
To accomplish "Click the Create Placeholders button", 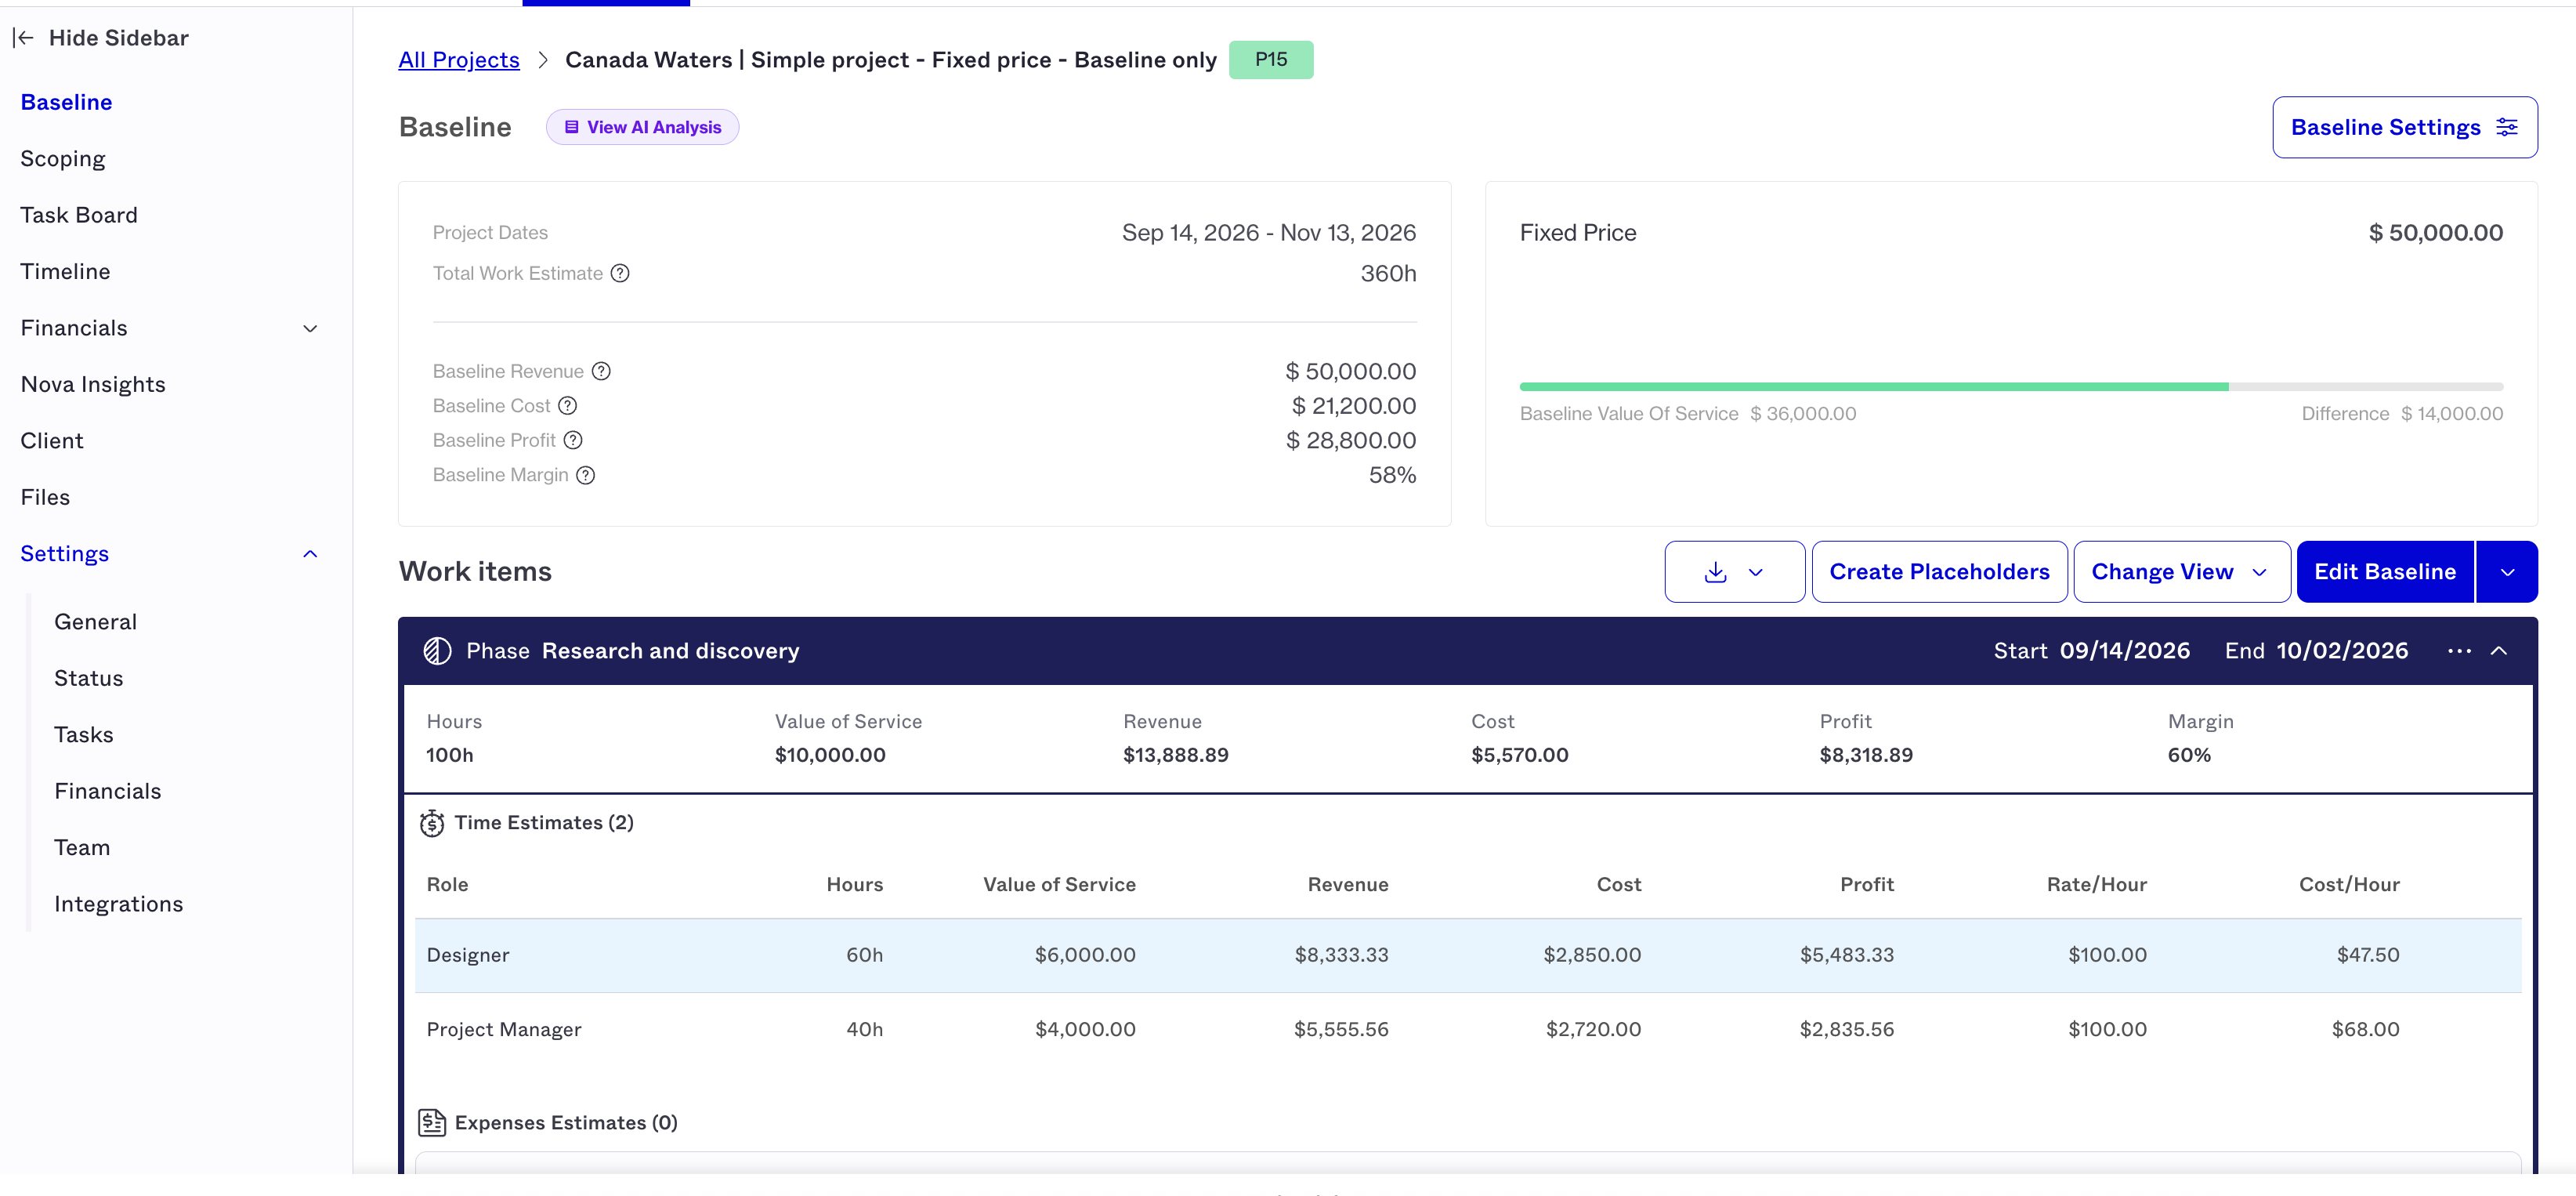I will [x=1939, y=572].
